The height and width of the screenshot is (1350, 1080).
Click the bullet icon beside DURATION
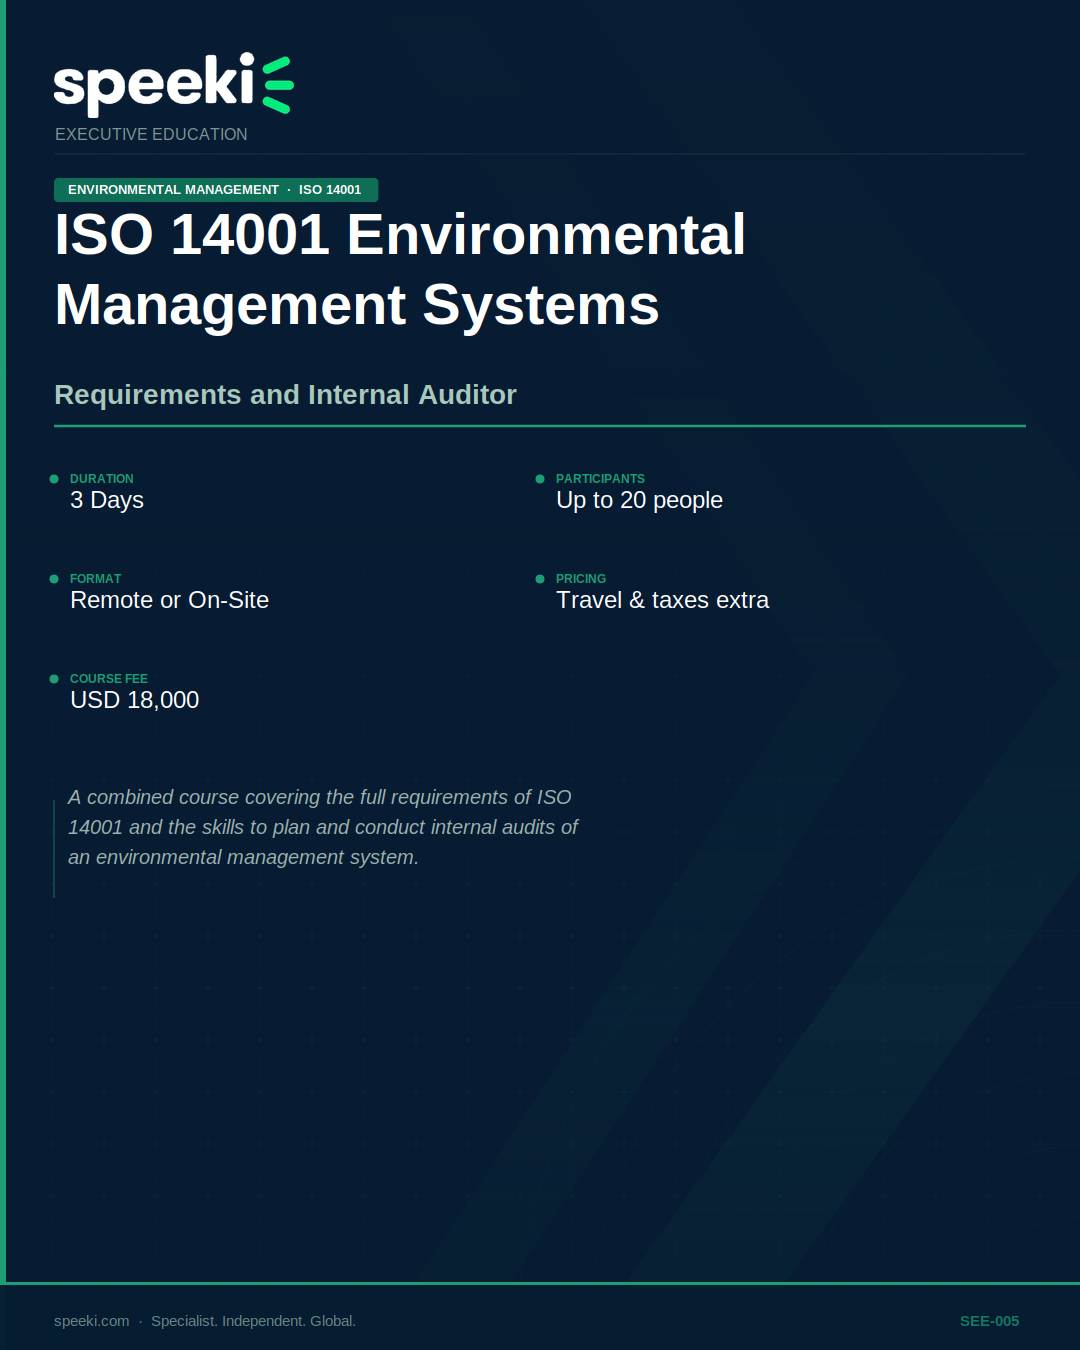54,479
